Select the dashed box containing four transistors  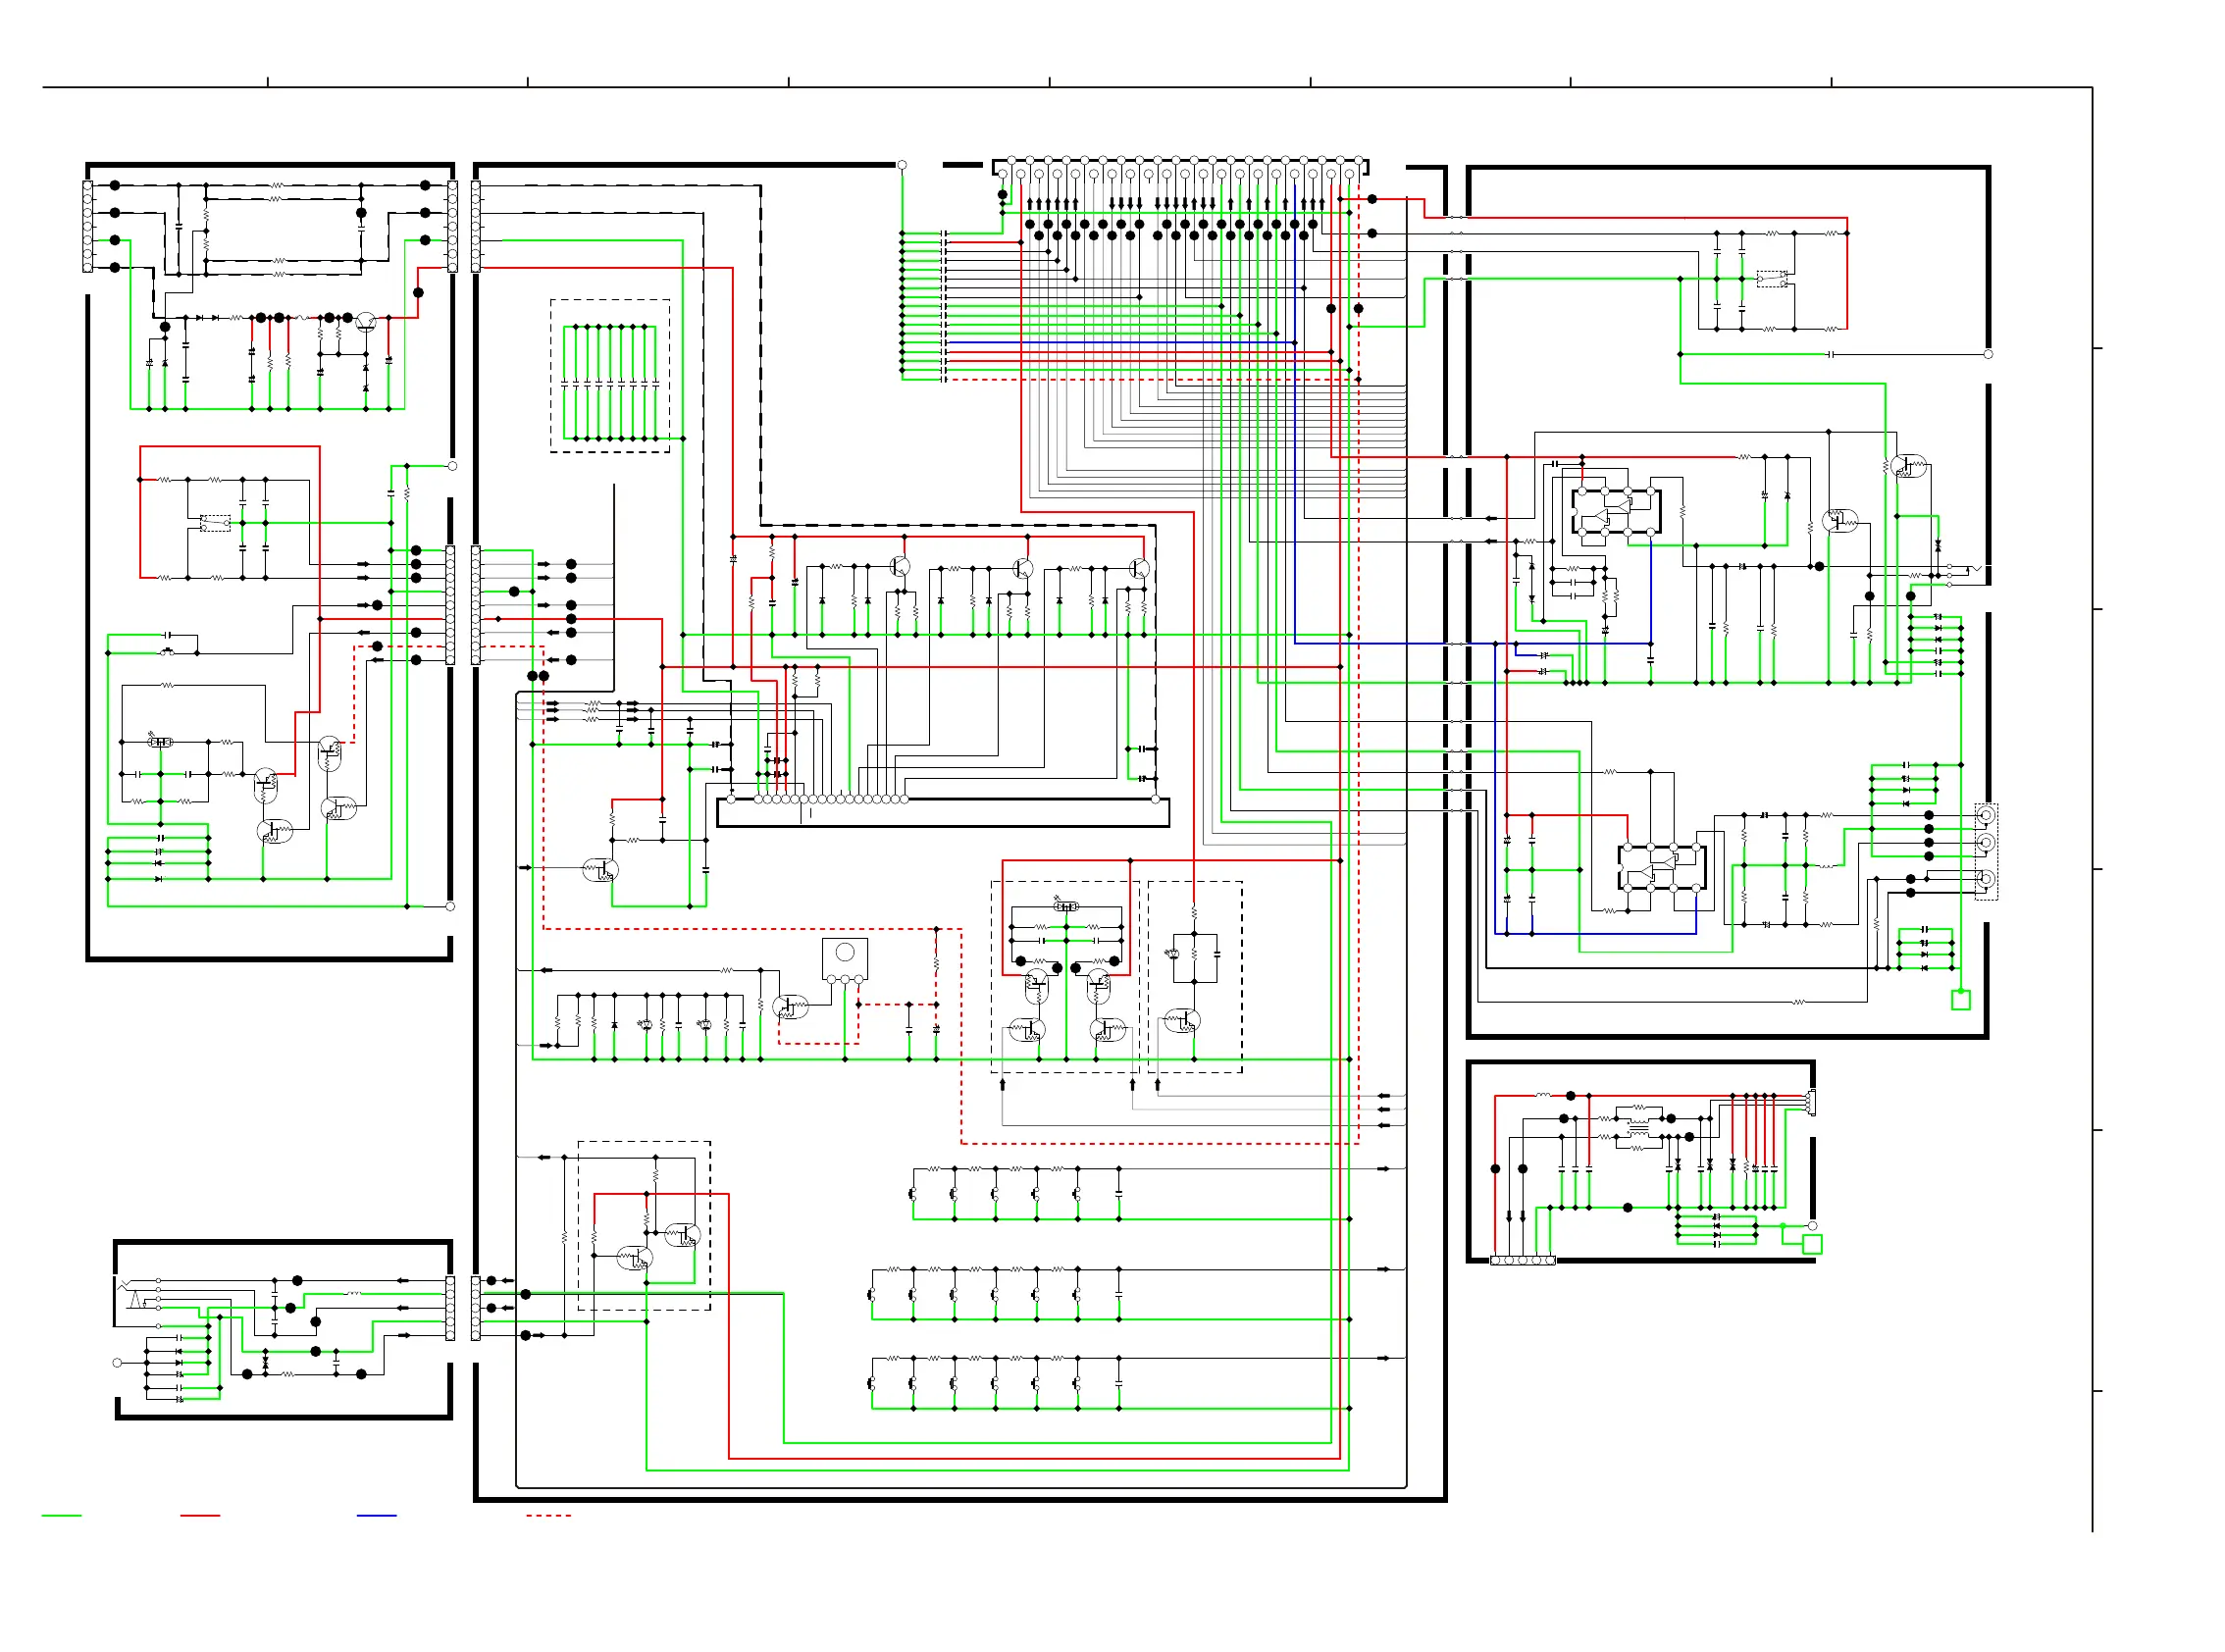(x=1065, y=977)
